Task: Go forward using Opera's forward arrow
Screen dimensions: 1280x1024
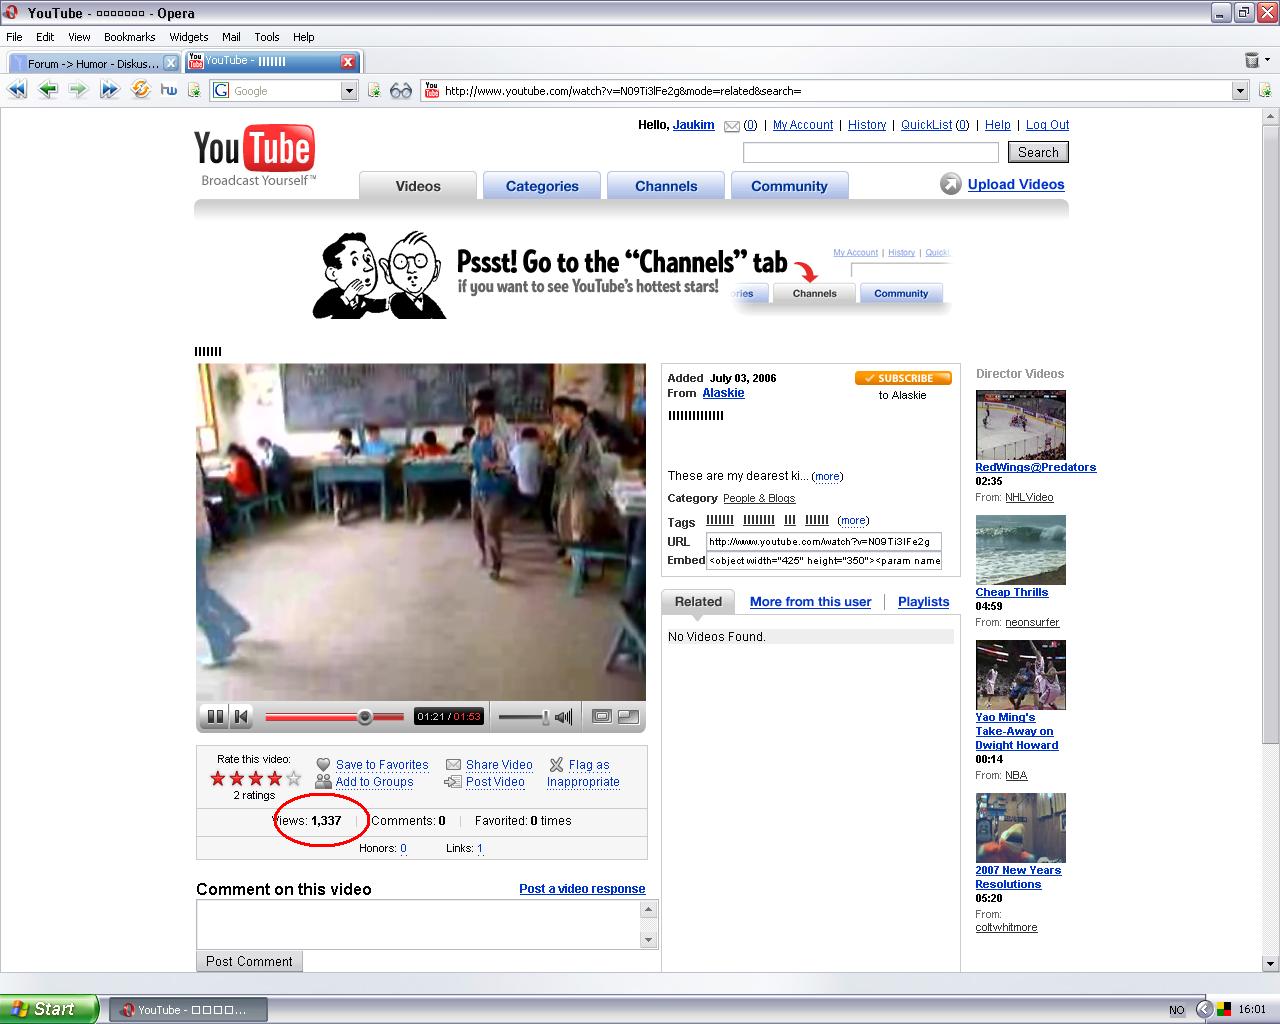Action: click(79, 90)
